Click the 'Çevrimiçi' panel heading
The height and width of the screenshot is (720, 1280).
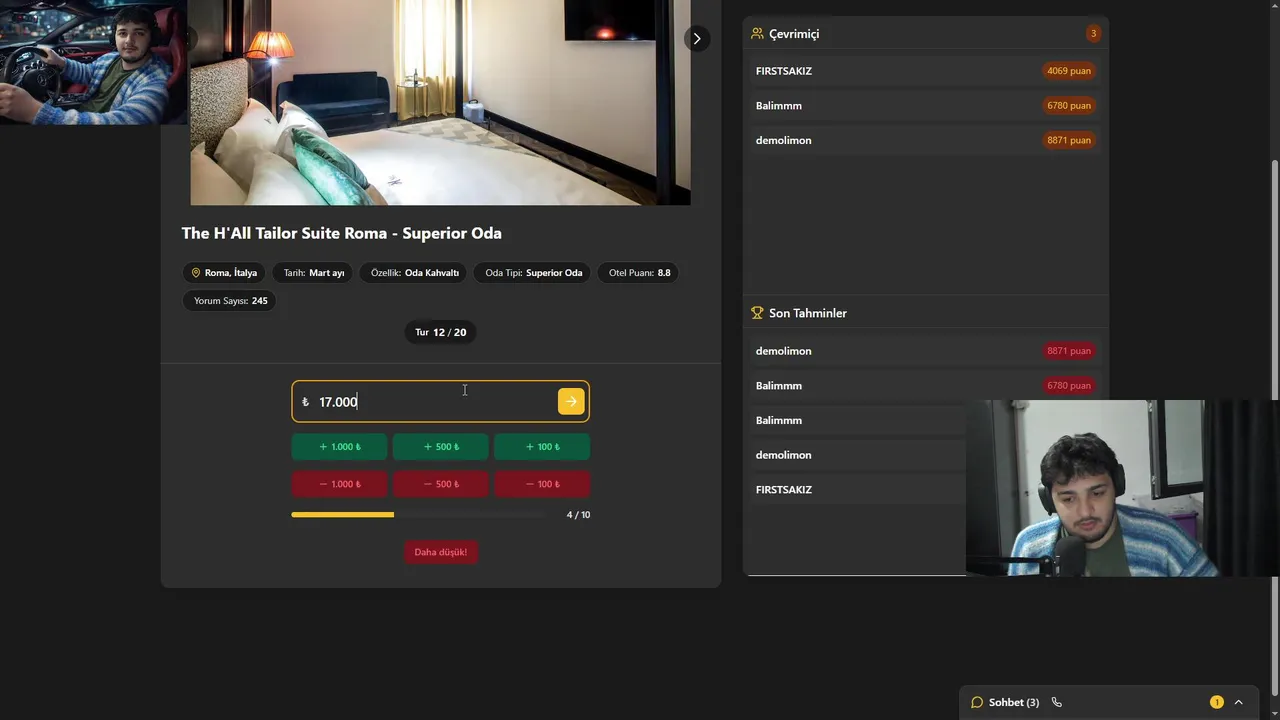coord(794,34)
